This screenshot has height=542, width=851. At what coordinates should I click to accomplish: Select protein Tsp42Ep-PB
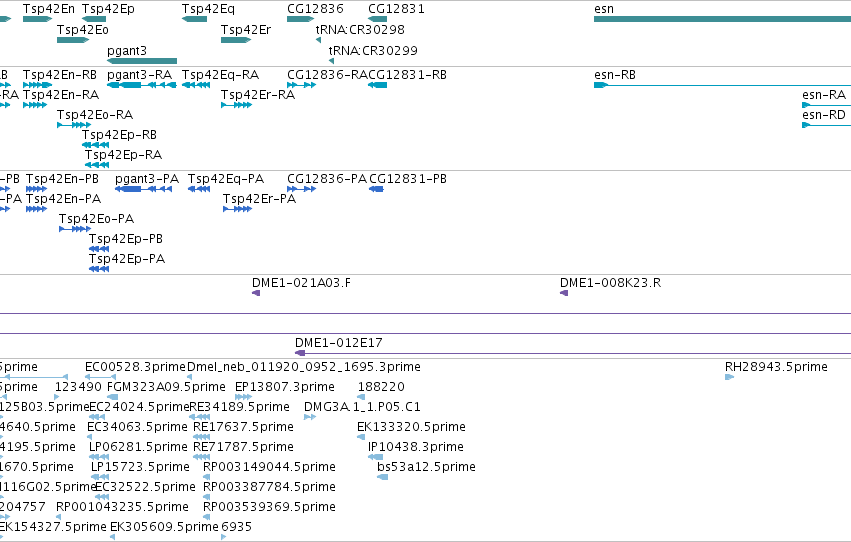[x=99, y=249]
